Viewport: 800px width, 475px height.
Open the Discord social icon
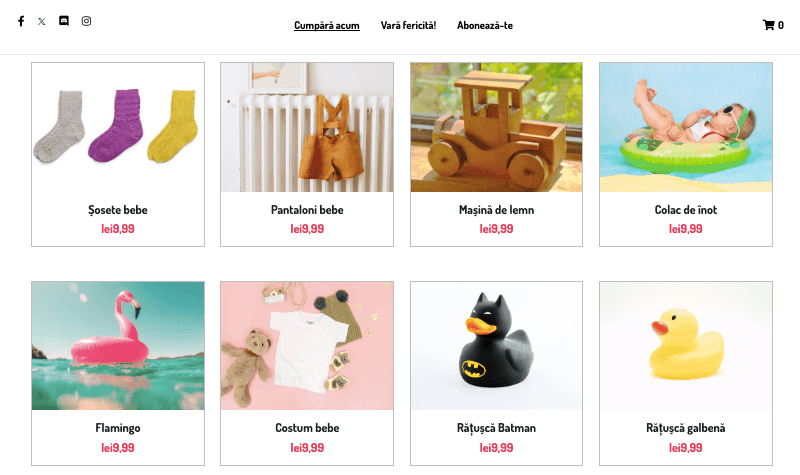[x=64, y=21]
